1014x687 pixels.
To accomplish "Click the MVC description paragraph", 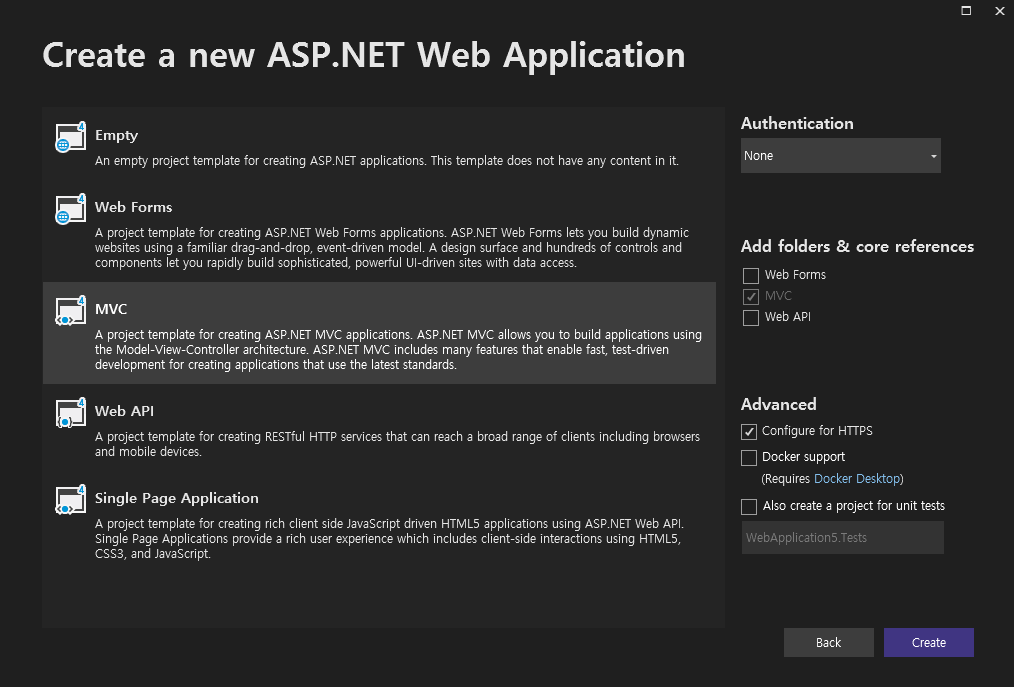I will pyautogui.click(x=398, y=349).
